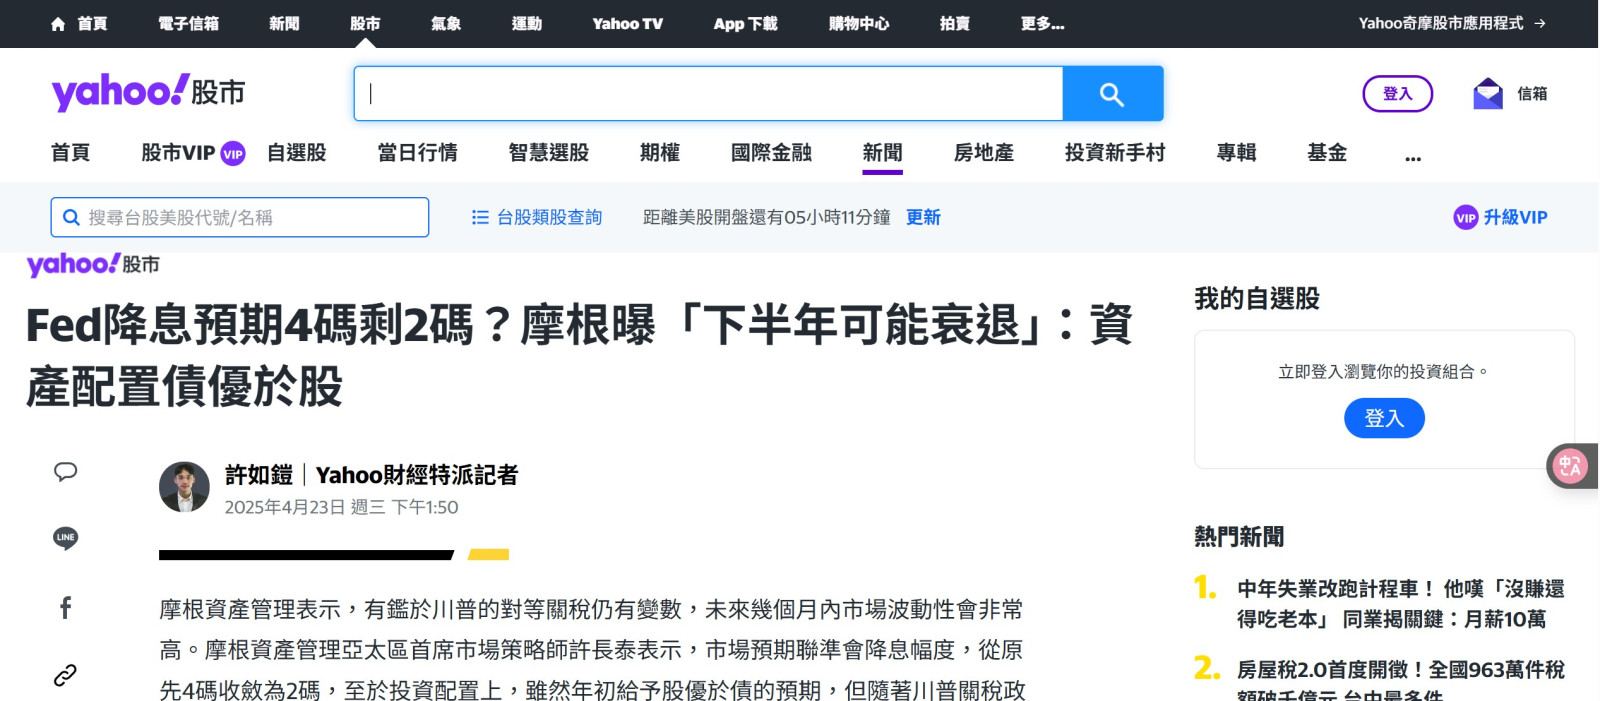Open the 房地產 tab

tap(984, 153)
